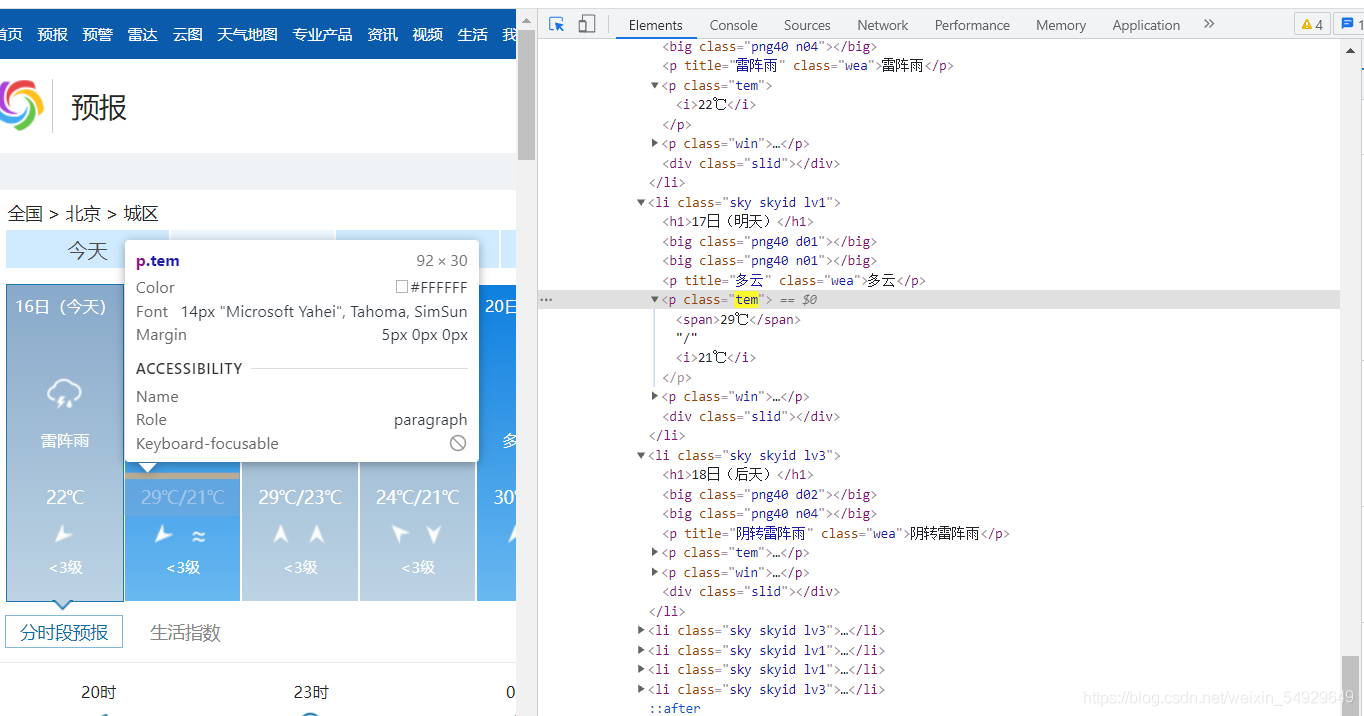The image size is (1364, 716).
Task: Expand p class tem node under 18日
Action: (655, 553)
